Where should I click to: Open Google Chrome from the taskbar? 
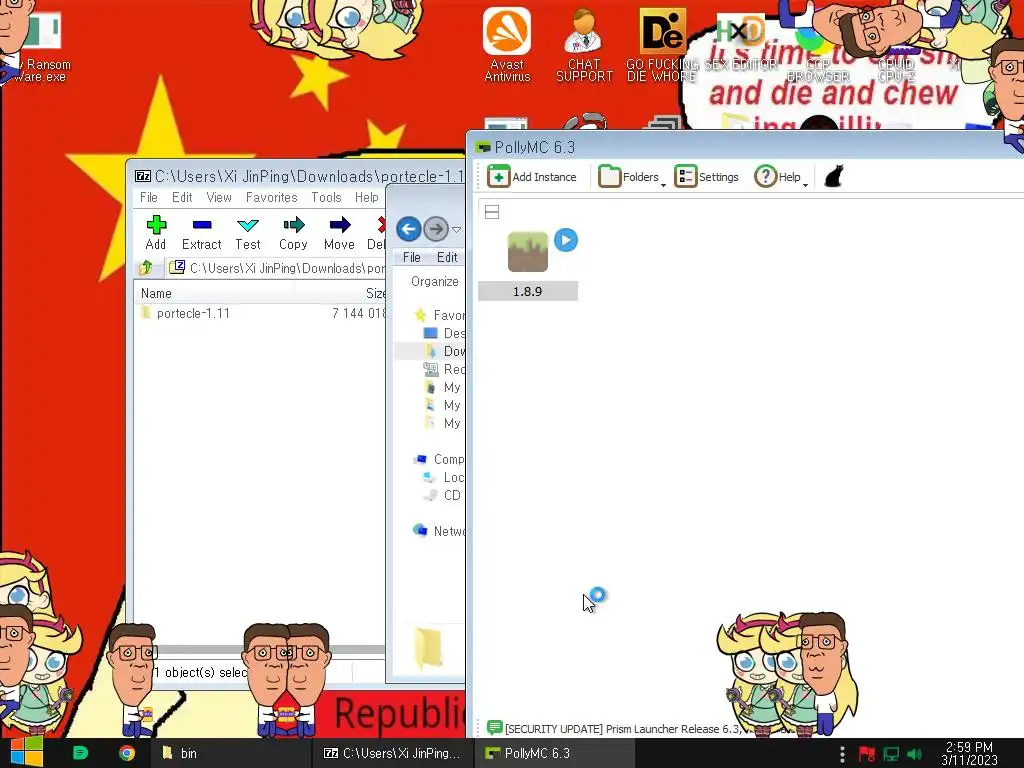pos(127,753)
